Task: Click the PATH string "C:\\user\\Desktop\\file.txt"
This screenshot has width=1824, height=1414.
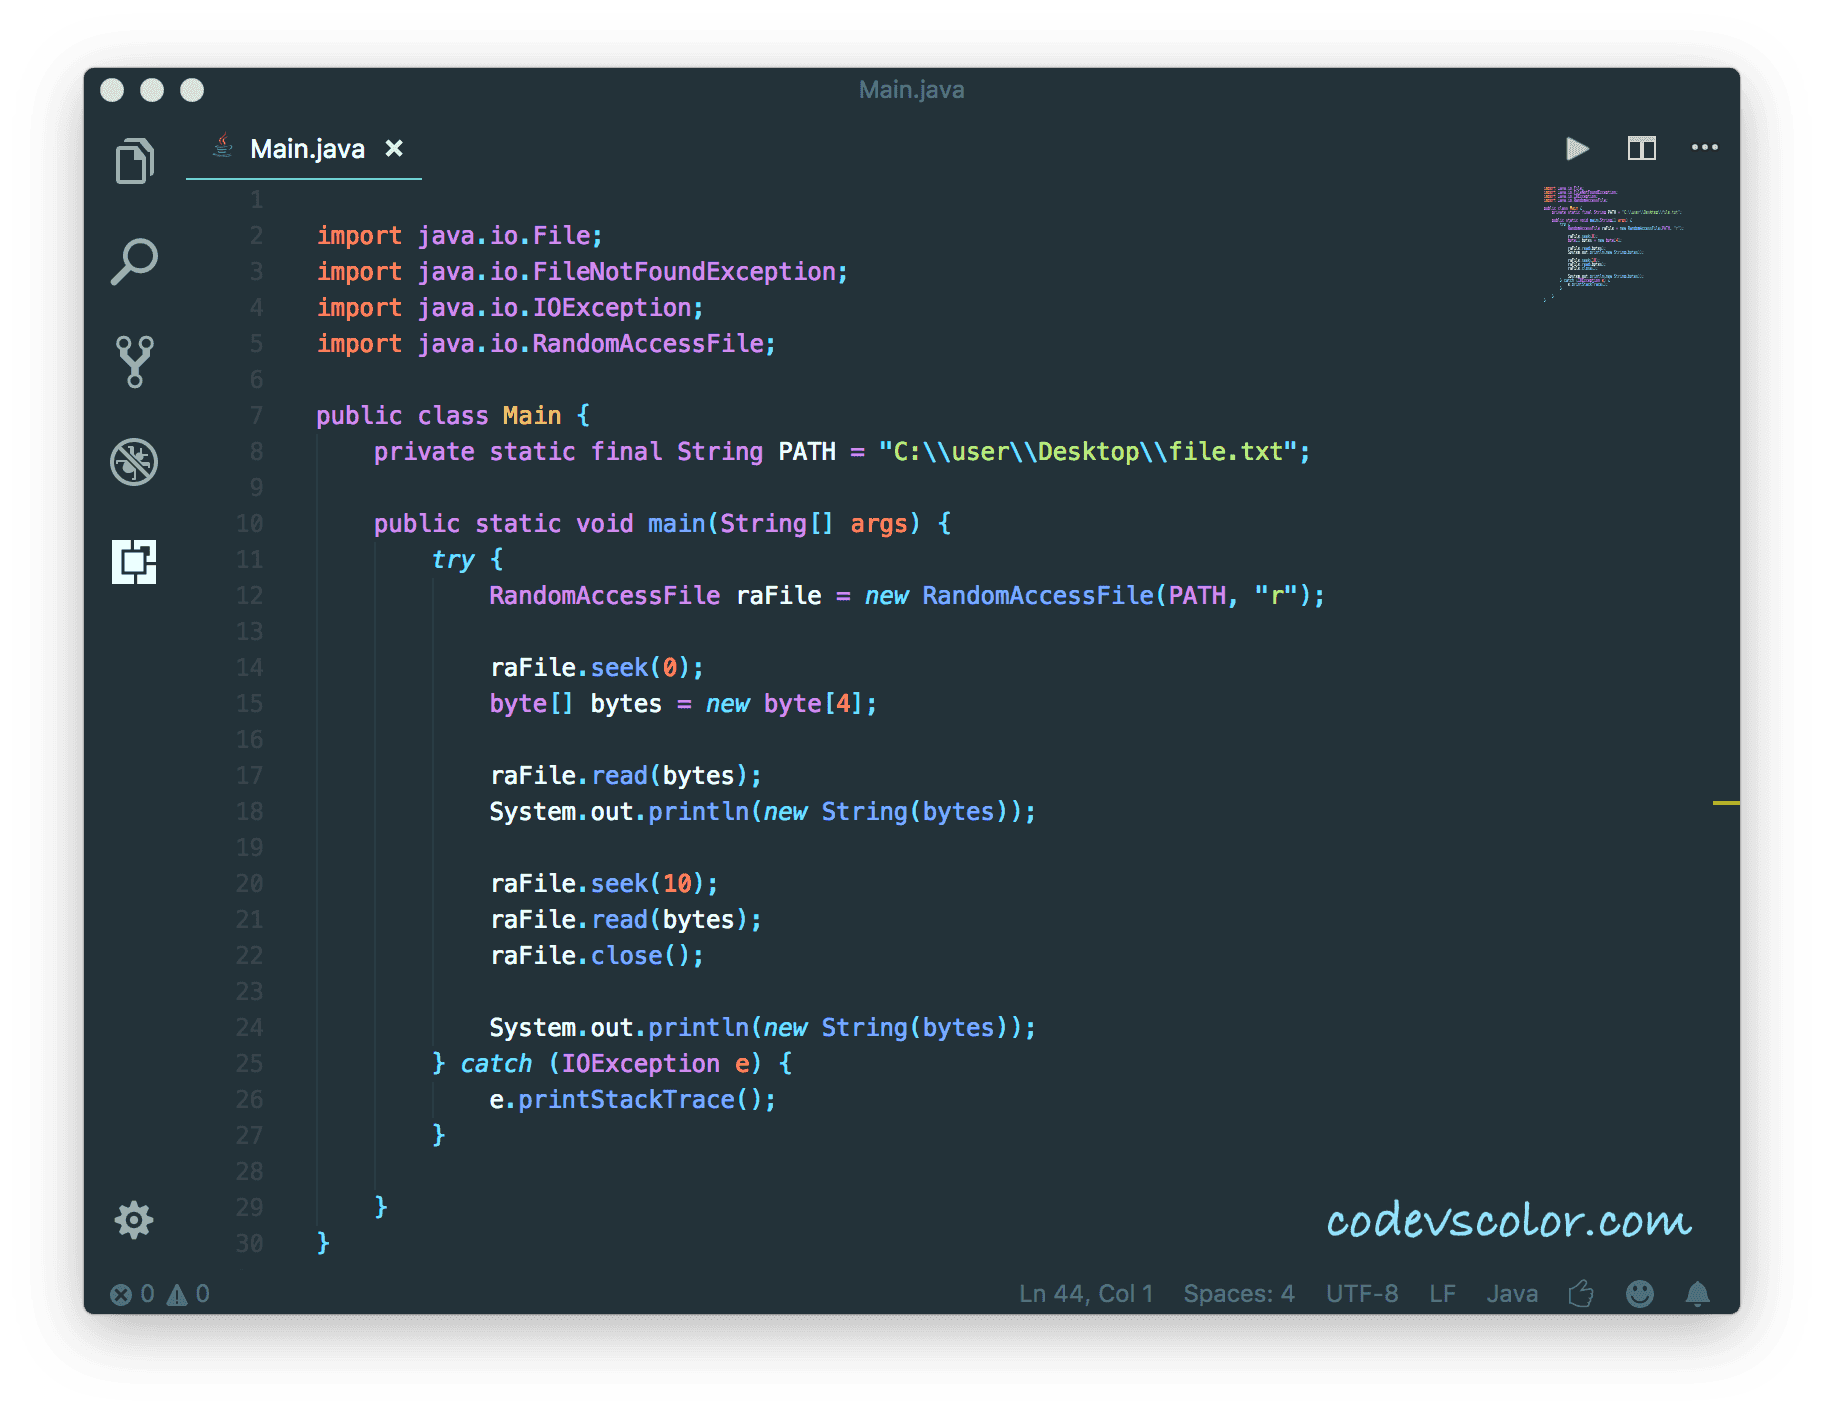Action: point(1088,452)
